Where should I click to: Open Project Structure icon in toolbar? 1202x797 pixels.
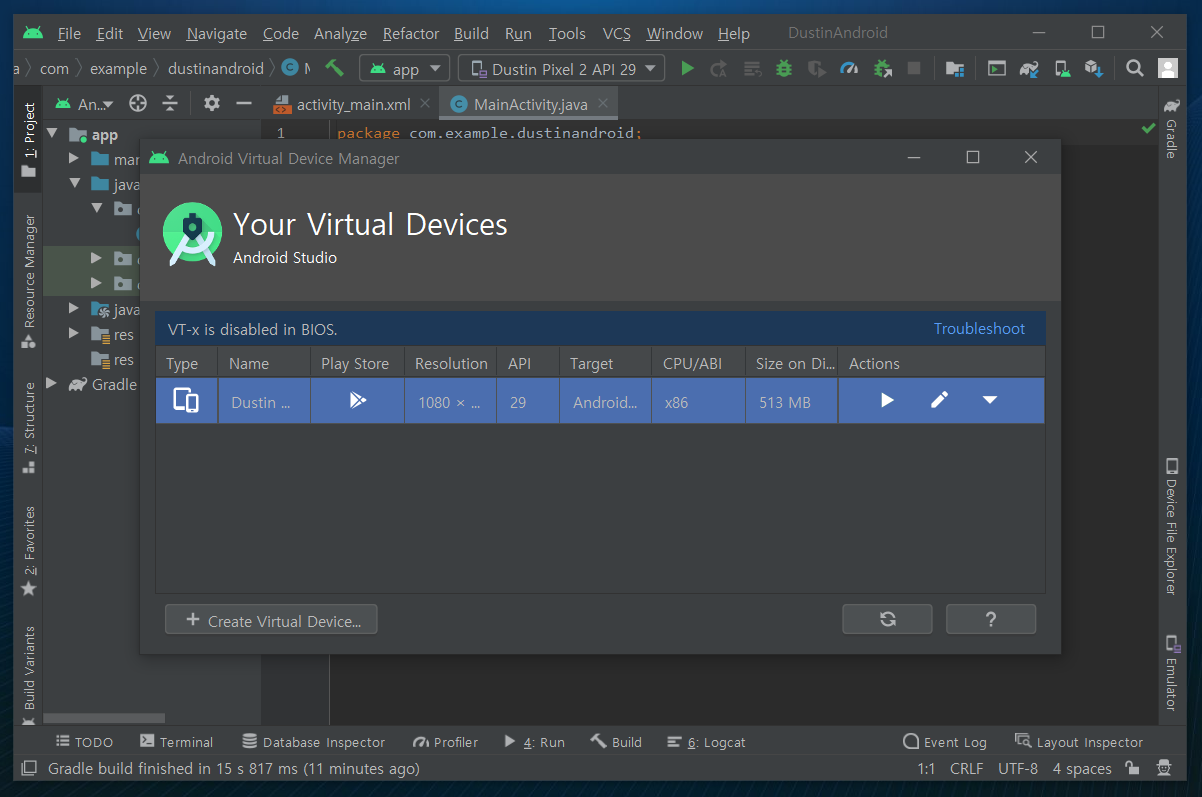tap(955, 69)
